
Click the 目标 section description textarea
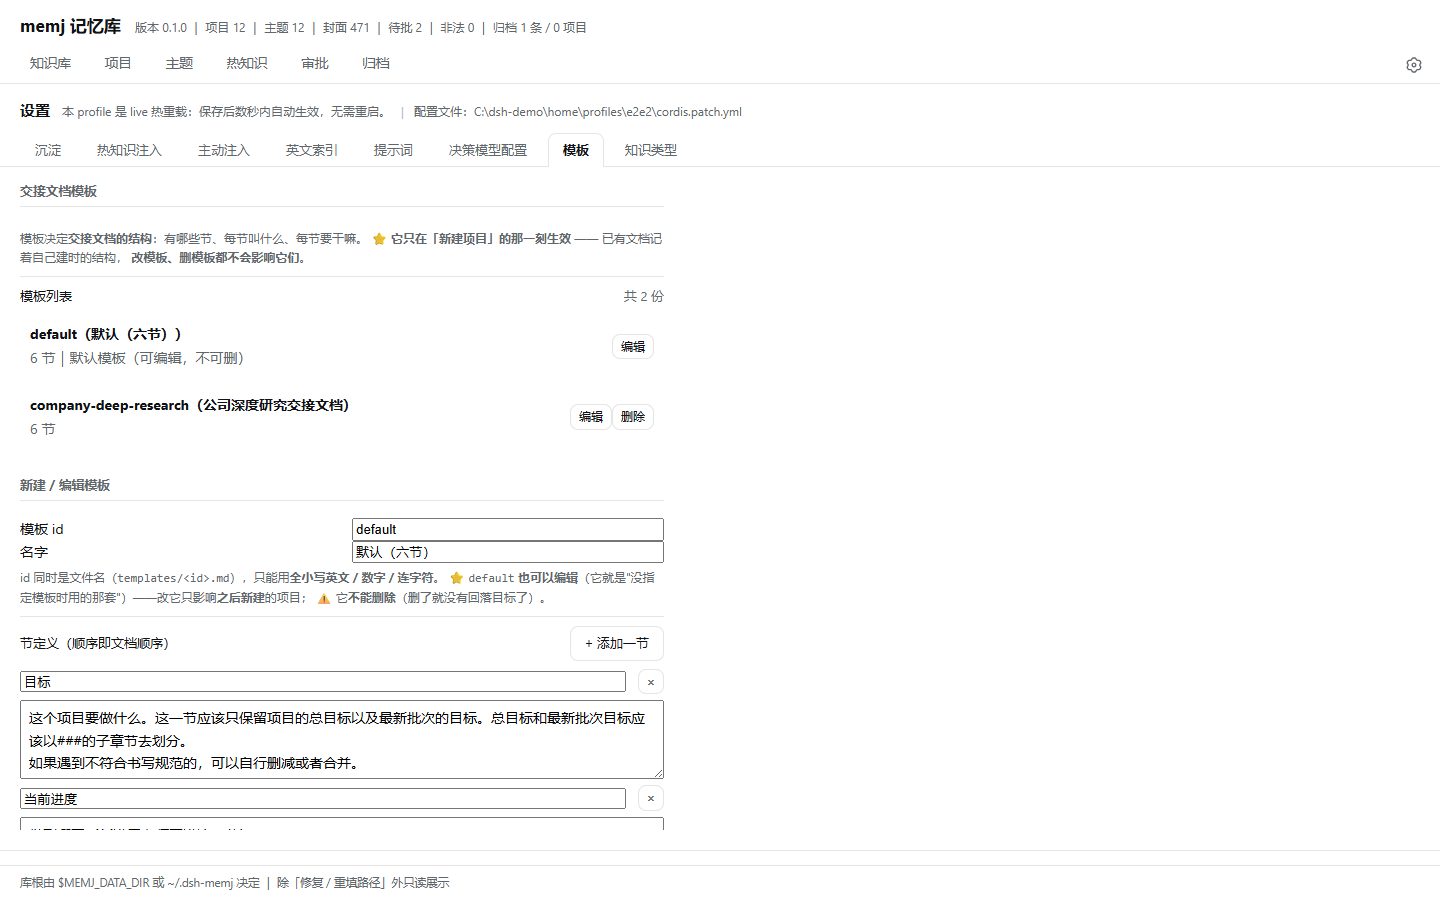342,740
